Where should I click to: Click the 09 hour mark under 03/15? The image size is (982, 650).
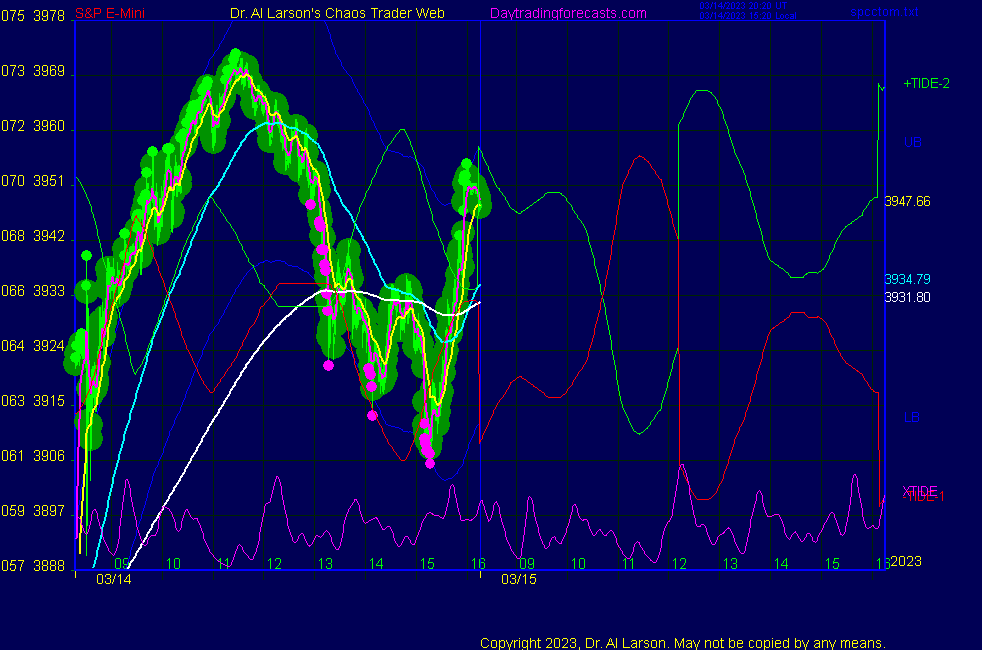click(x=527, y=564)
